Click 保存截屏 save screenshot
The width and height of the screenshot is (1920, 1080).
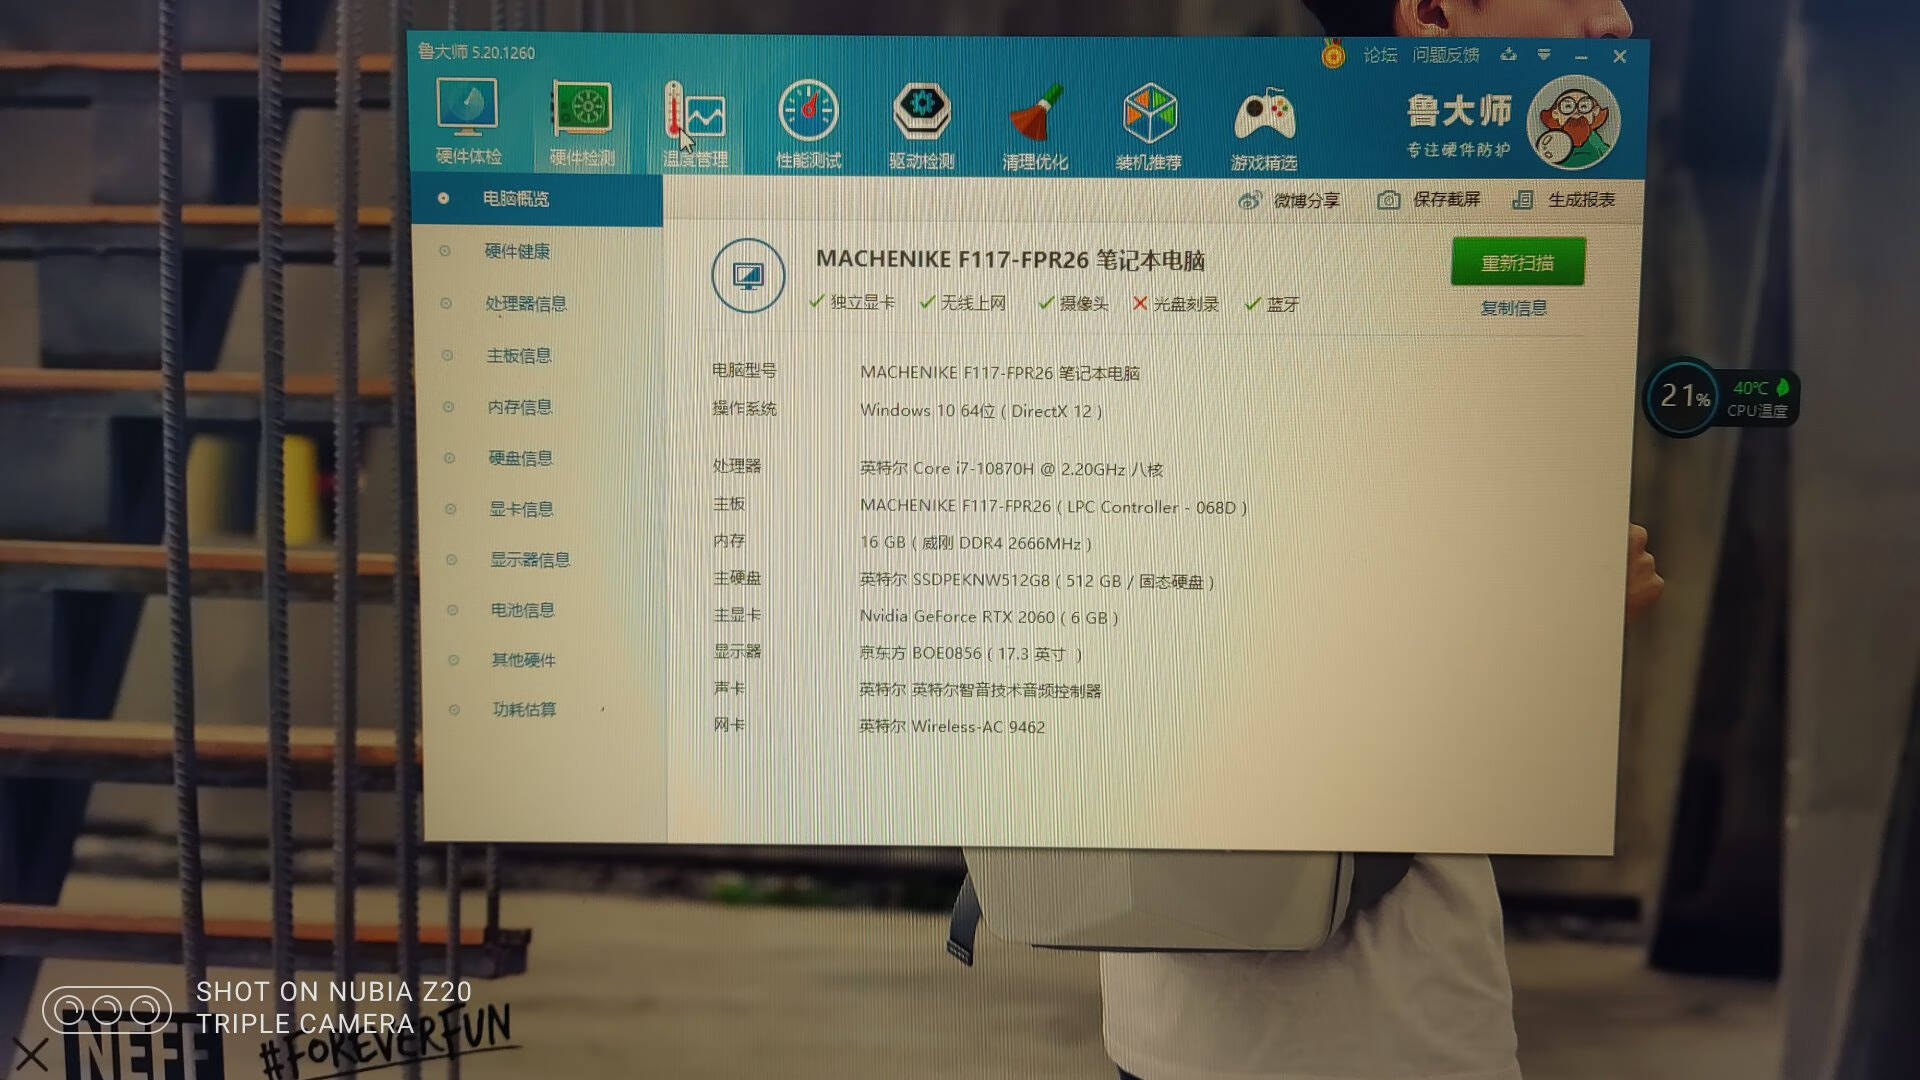[x=1429, y=200]
